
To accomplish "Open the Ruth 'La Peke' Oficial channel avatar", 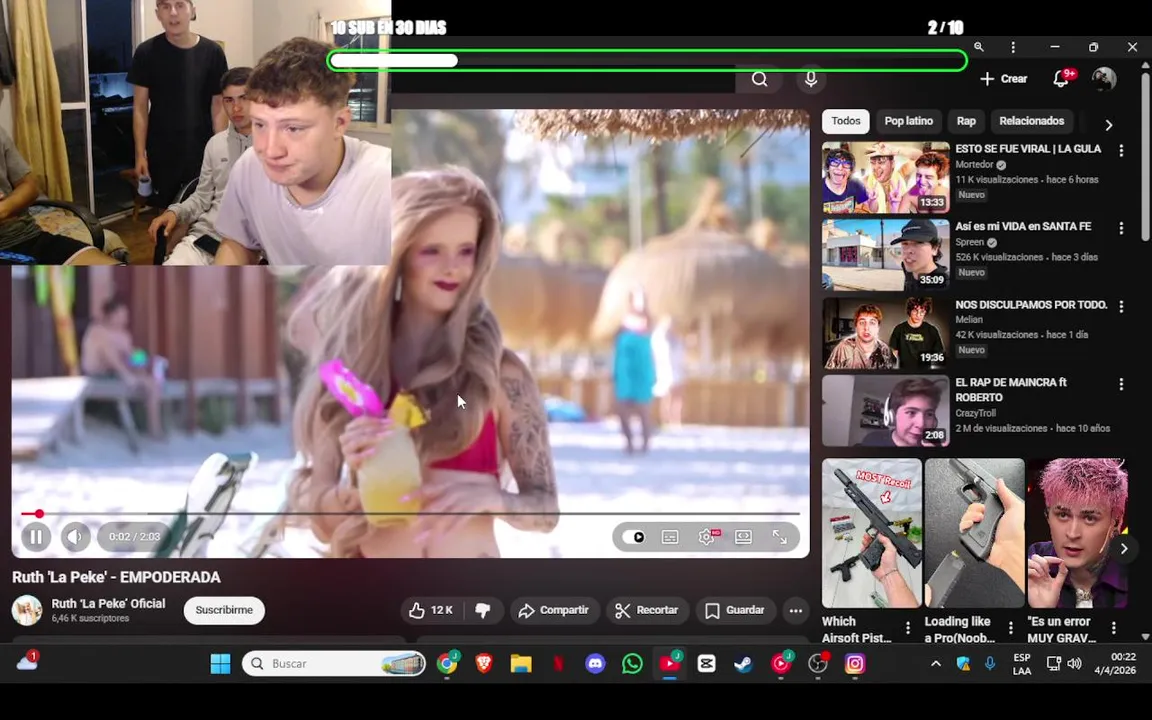I will pos(27,611).
